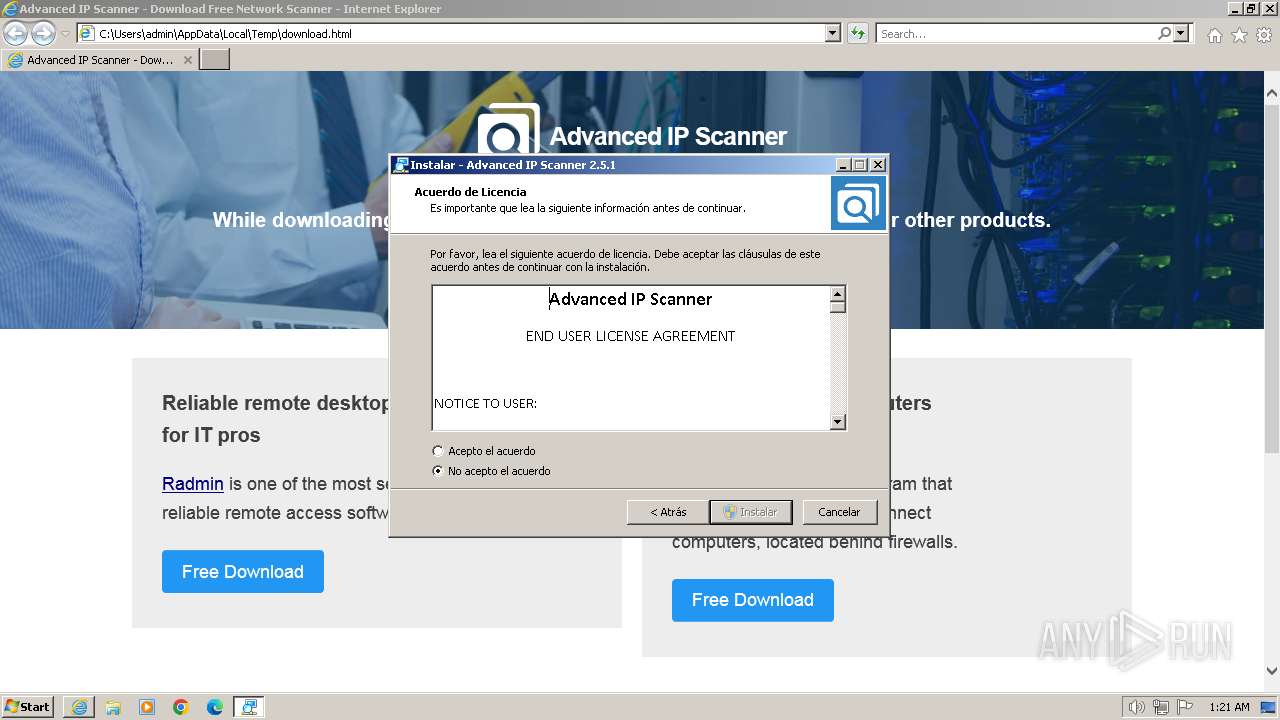Click network tray icon

click(x=1161, y=707)
